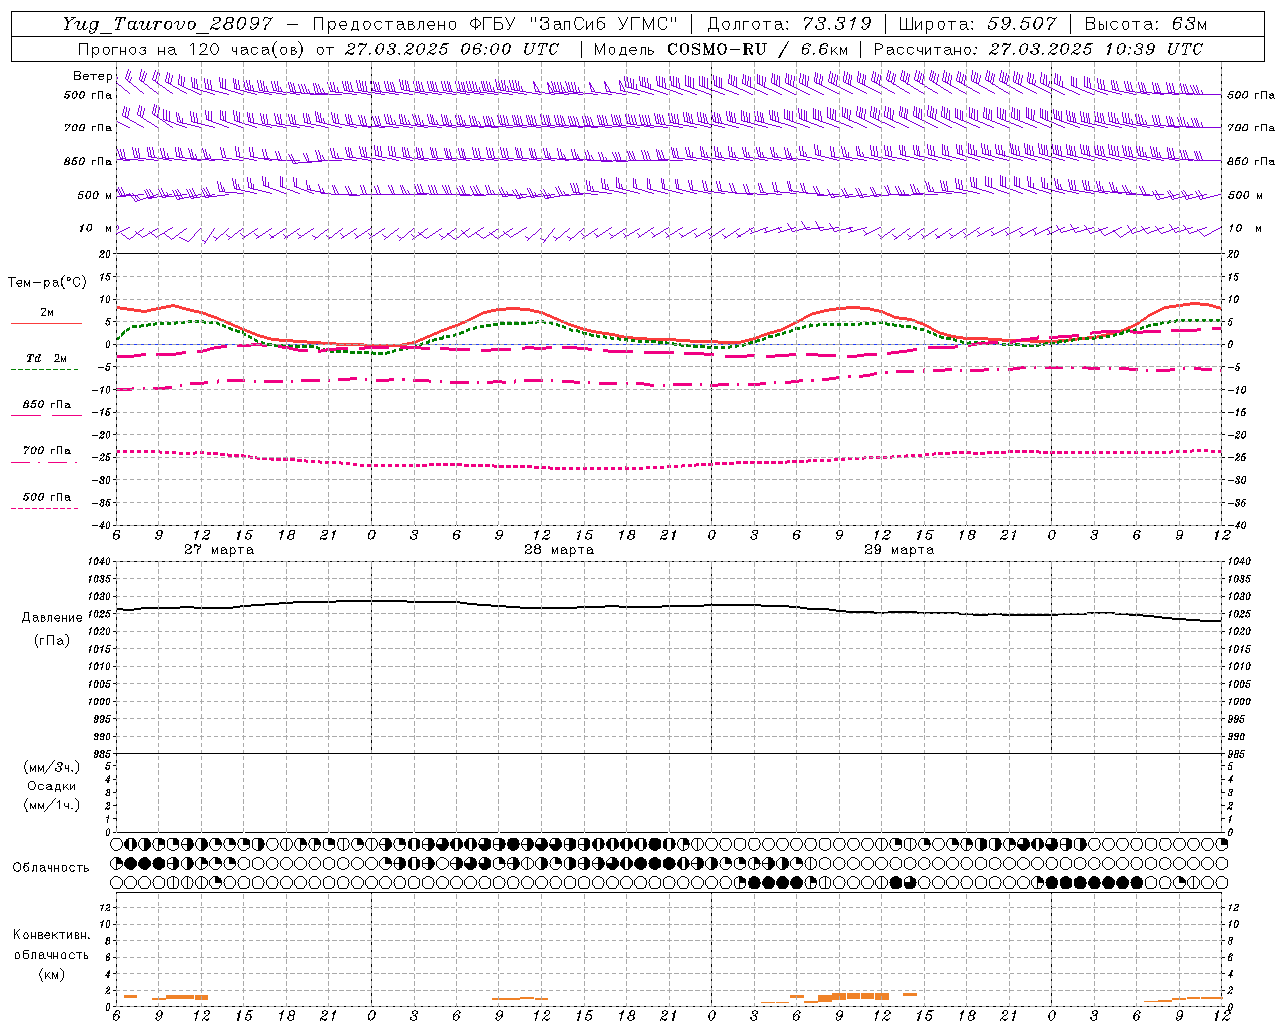Image resolution: width=1280 pixels, height=1024 pixels.
Task: Click the Осадки panel label
Action: [x=52, y=786]
